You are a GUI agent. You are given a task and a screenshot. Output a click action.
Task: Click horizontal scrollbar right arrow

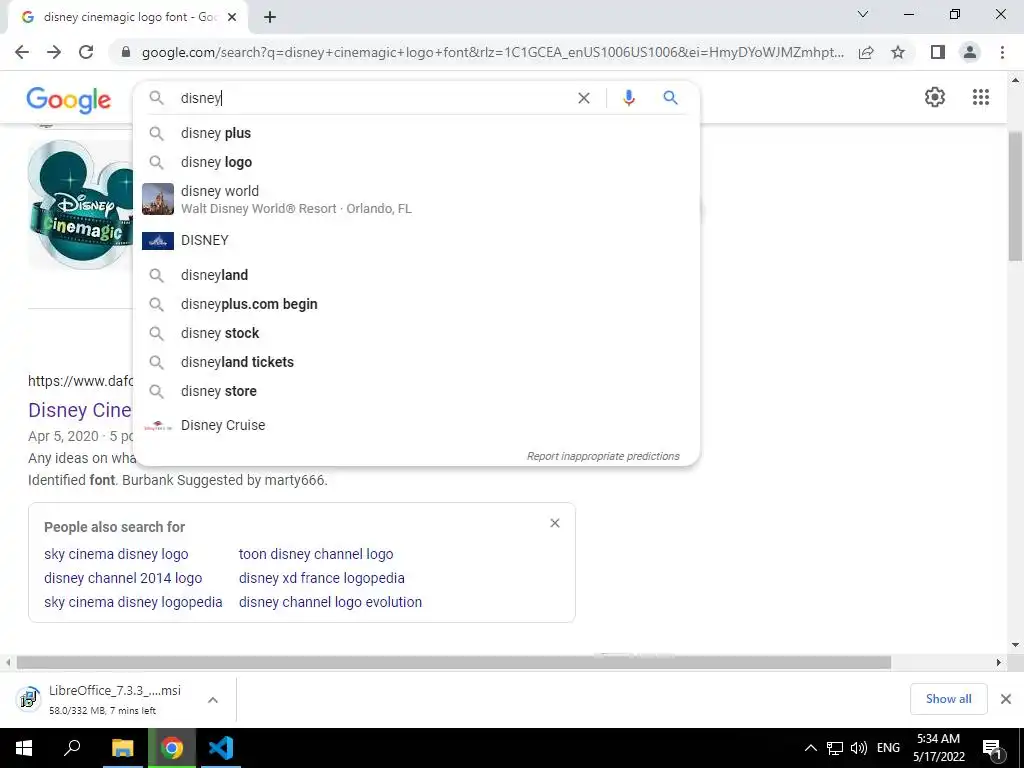(x=999, y=662)
